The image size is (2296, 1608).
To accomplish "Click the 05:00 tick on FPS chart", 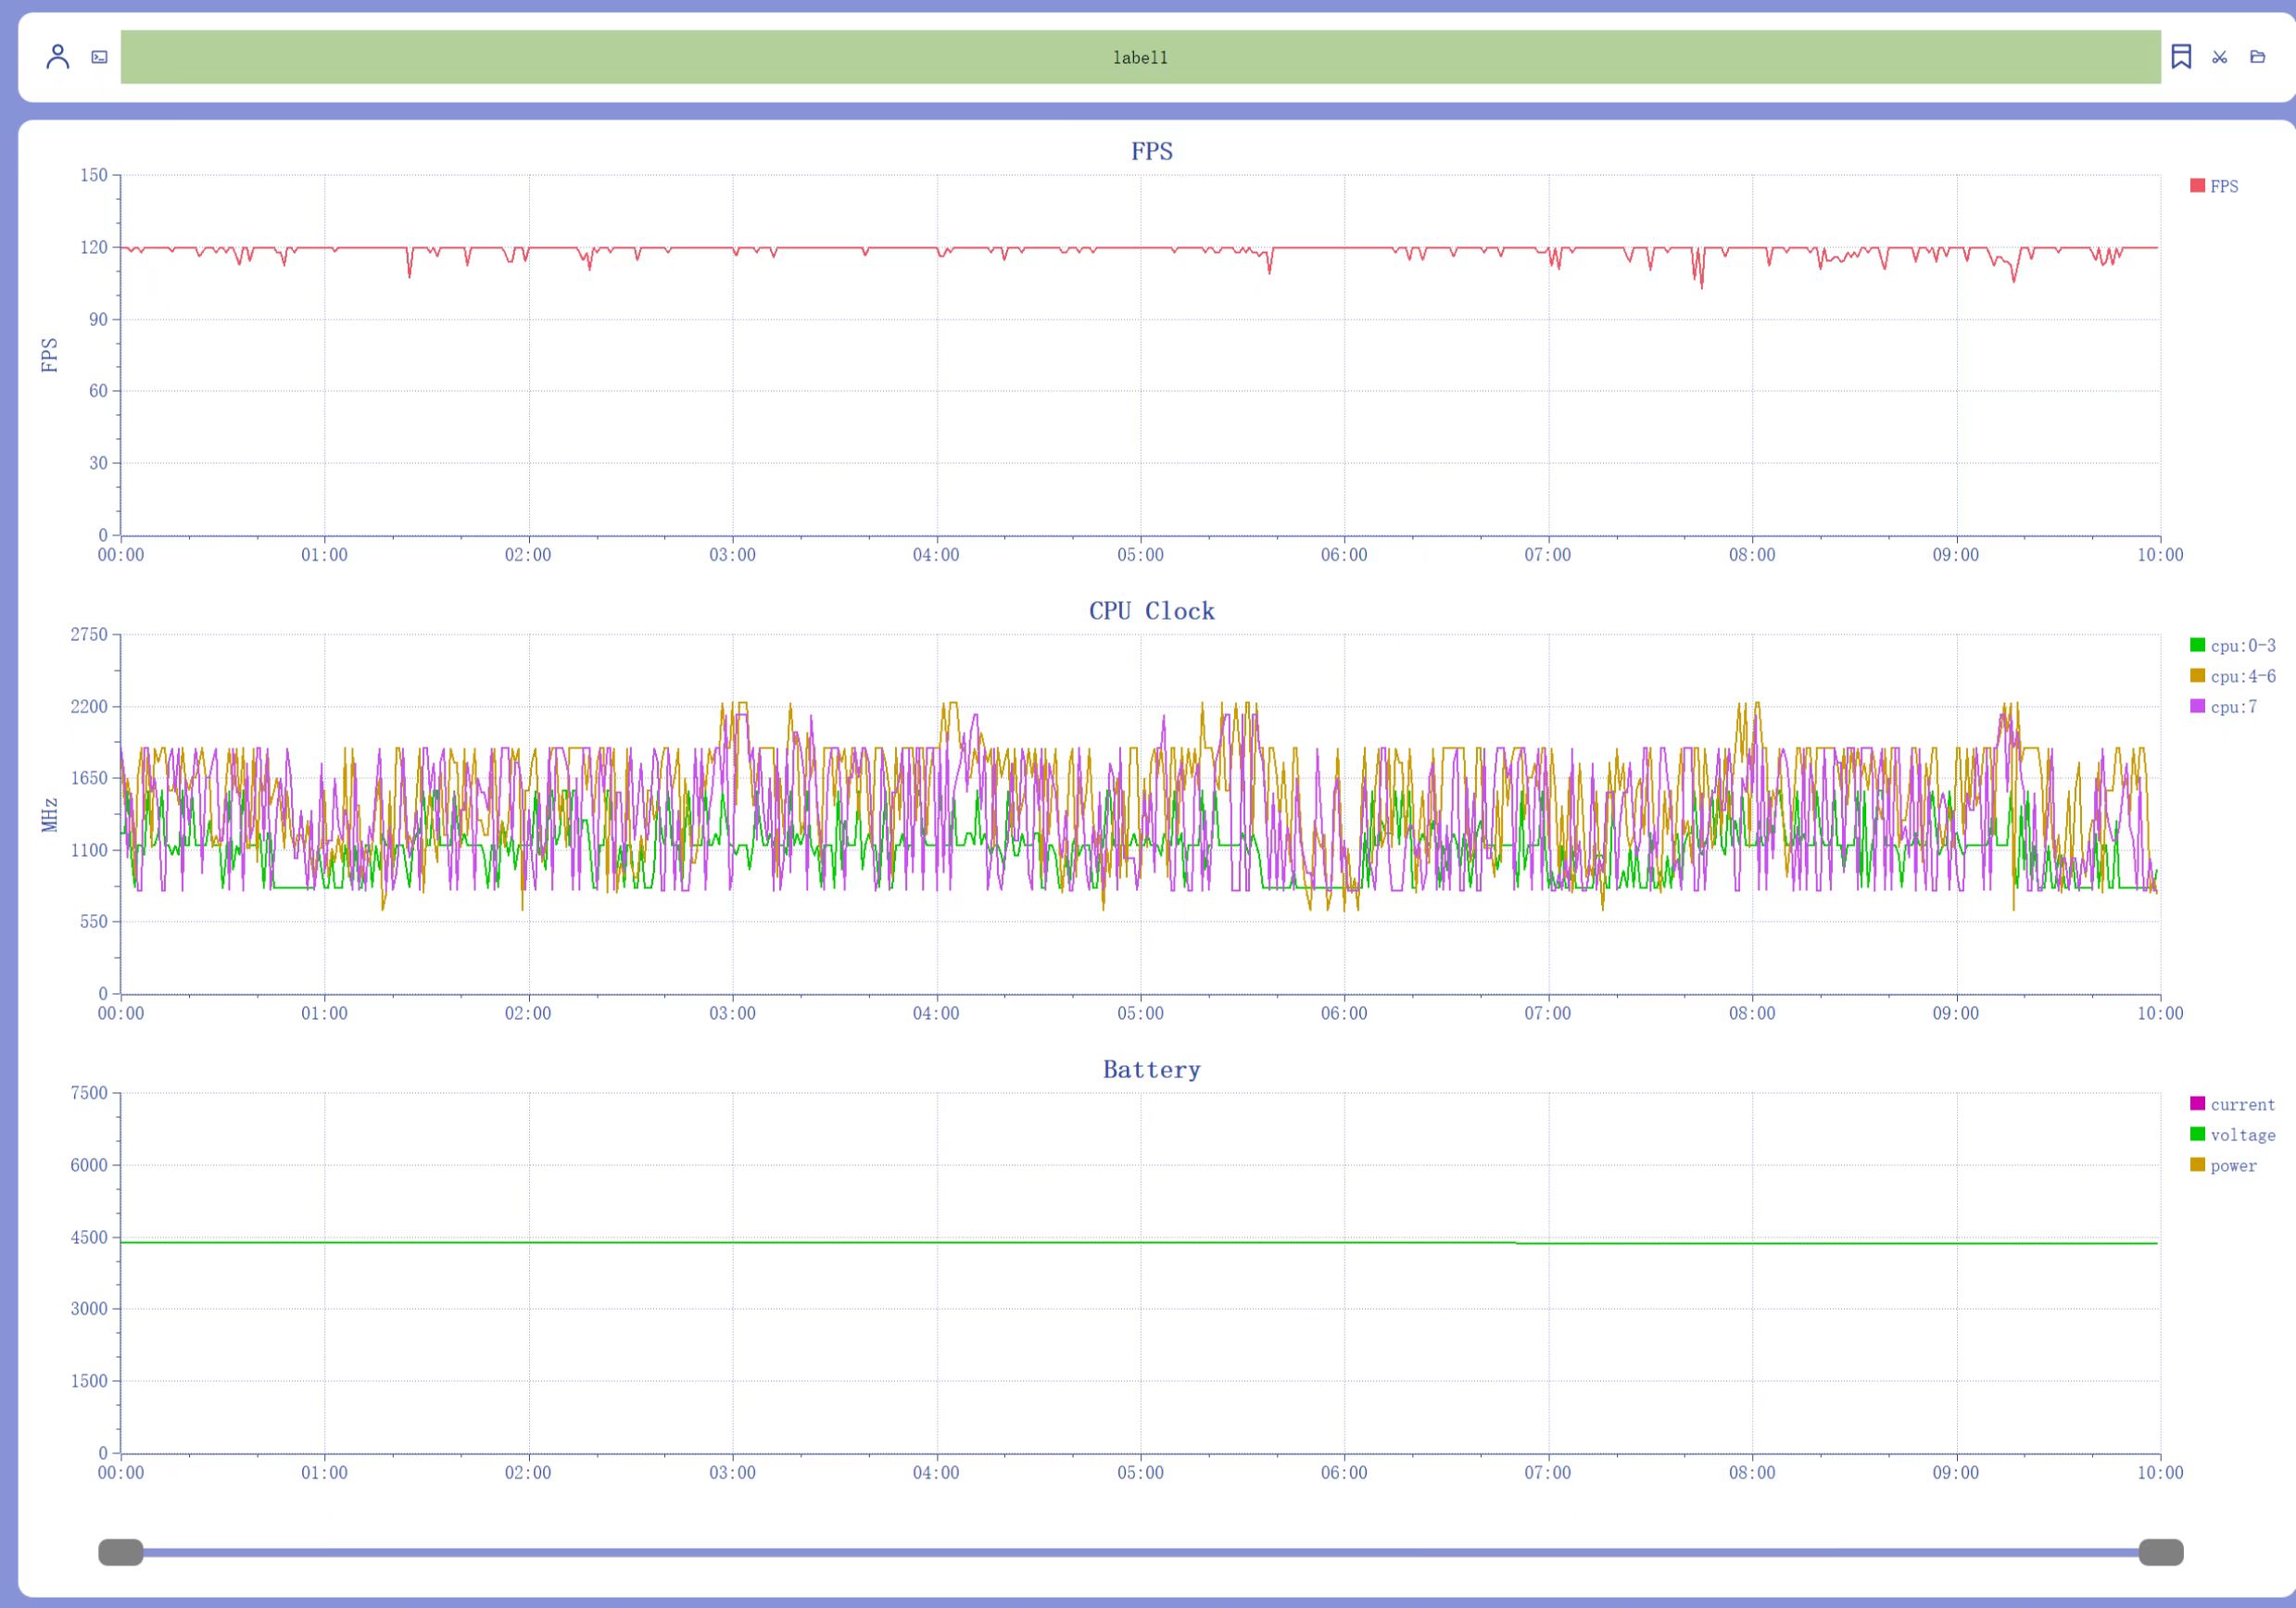I will (x=1141, y=555).
